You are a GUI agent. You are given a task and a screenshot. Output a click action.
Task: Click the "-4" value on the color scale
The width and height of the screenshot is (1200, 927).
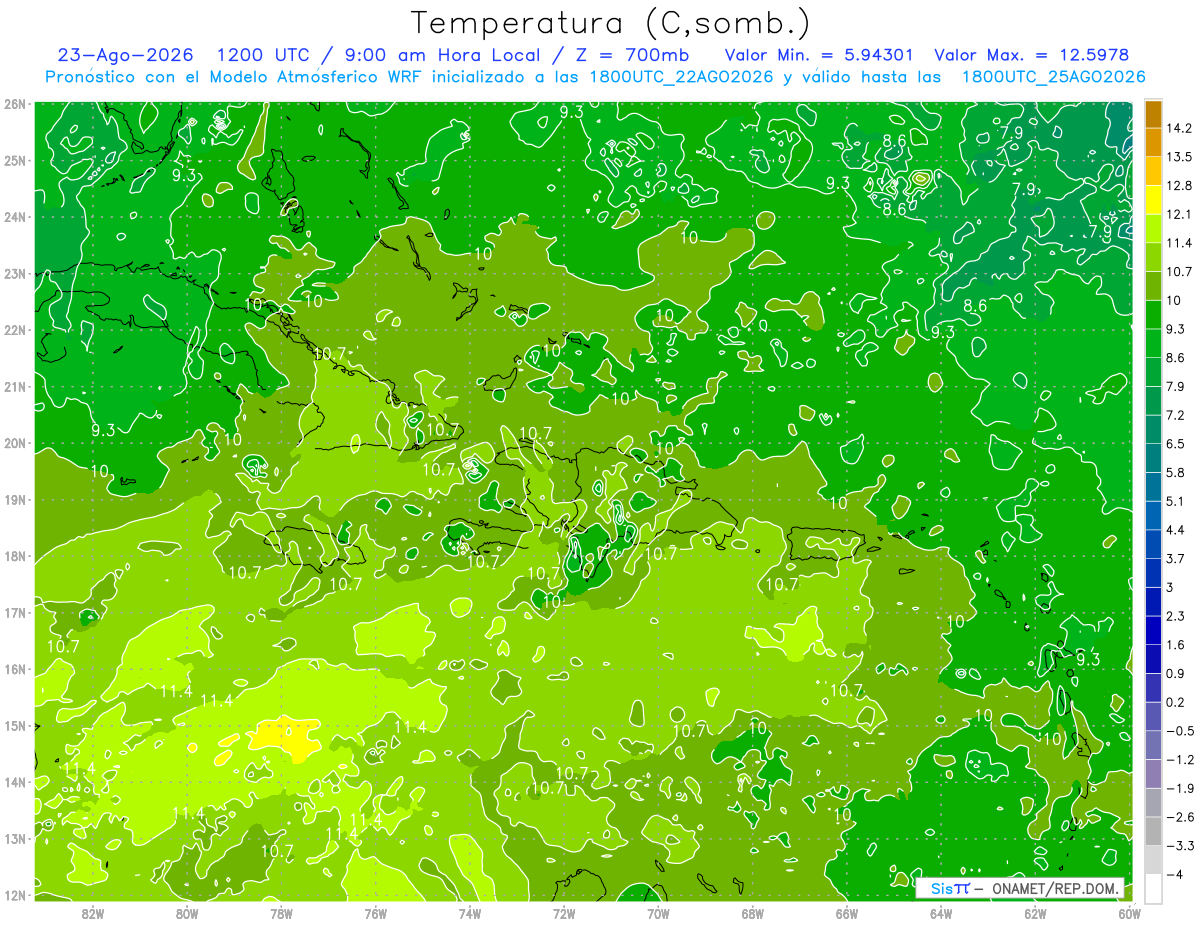point(1174,875)
